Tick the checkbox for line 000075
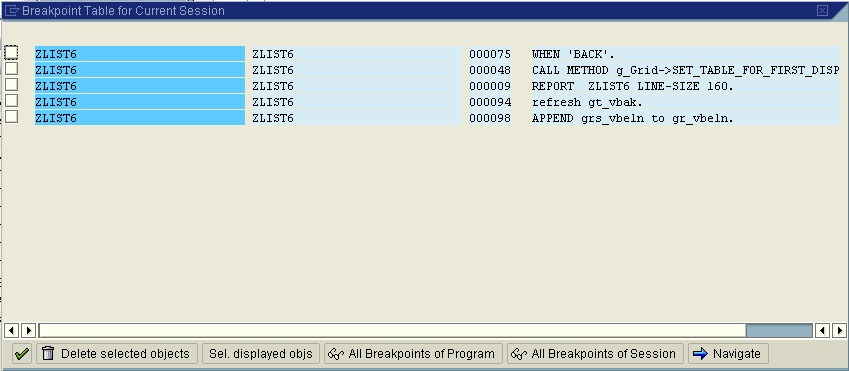Screen dimensions: 849x371 pos(11,53)
